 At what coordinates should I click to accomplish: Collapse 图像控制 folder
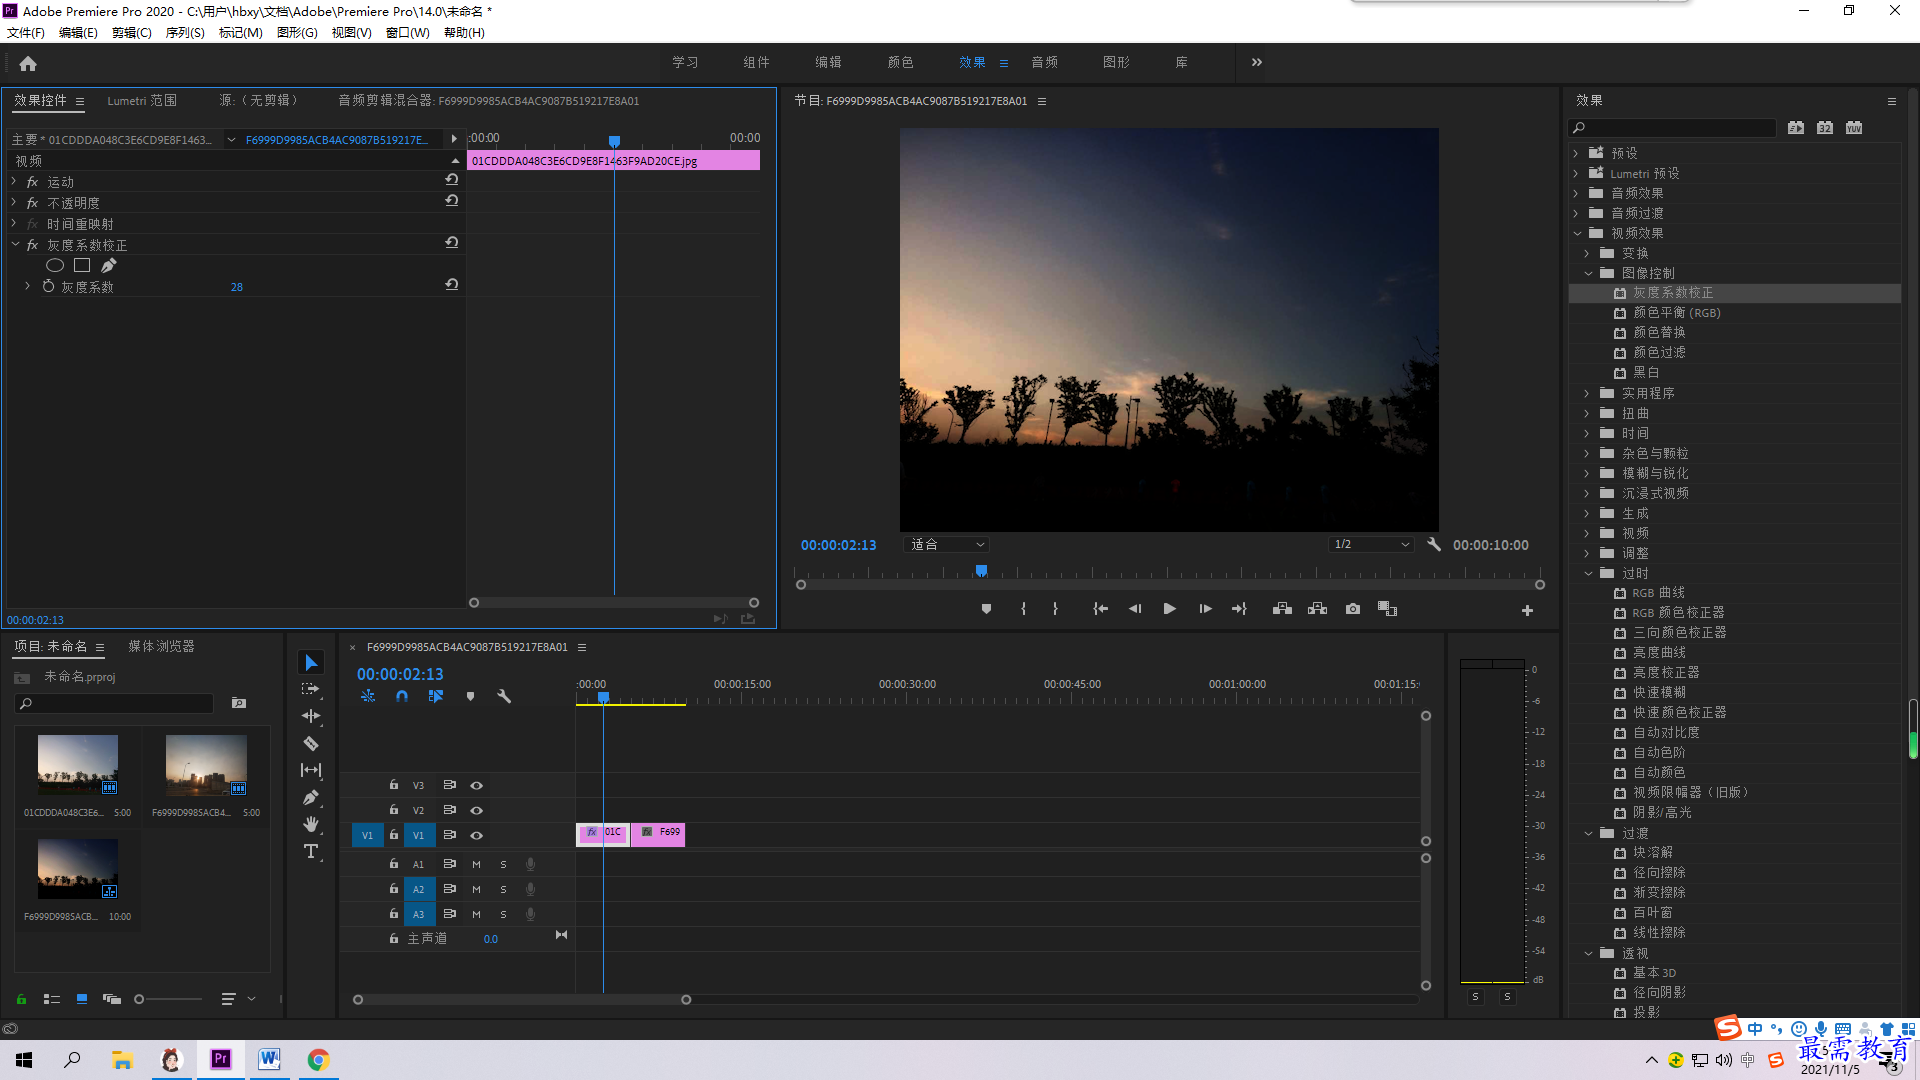pos(1588,273)
